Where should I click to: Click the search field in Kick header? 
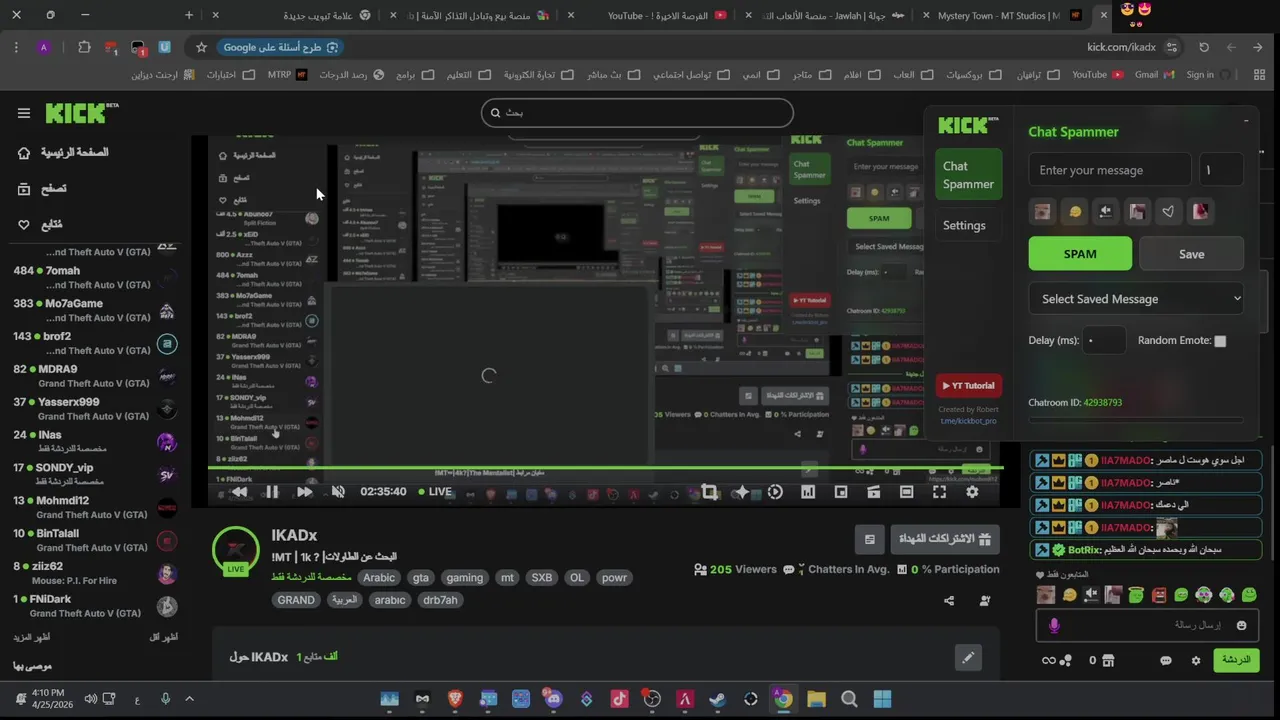(x=637, y=113)
